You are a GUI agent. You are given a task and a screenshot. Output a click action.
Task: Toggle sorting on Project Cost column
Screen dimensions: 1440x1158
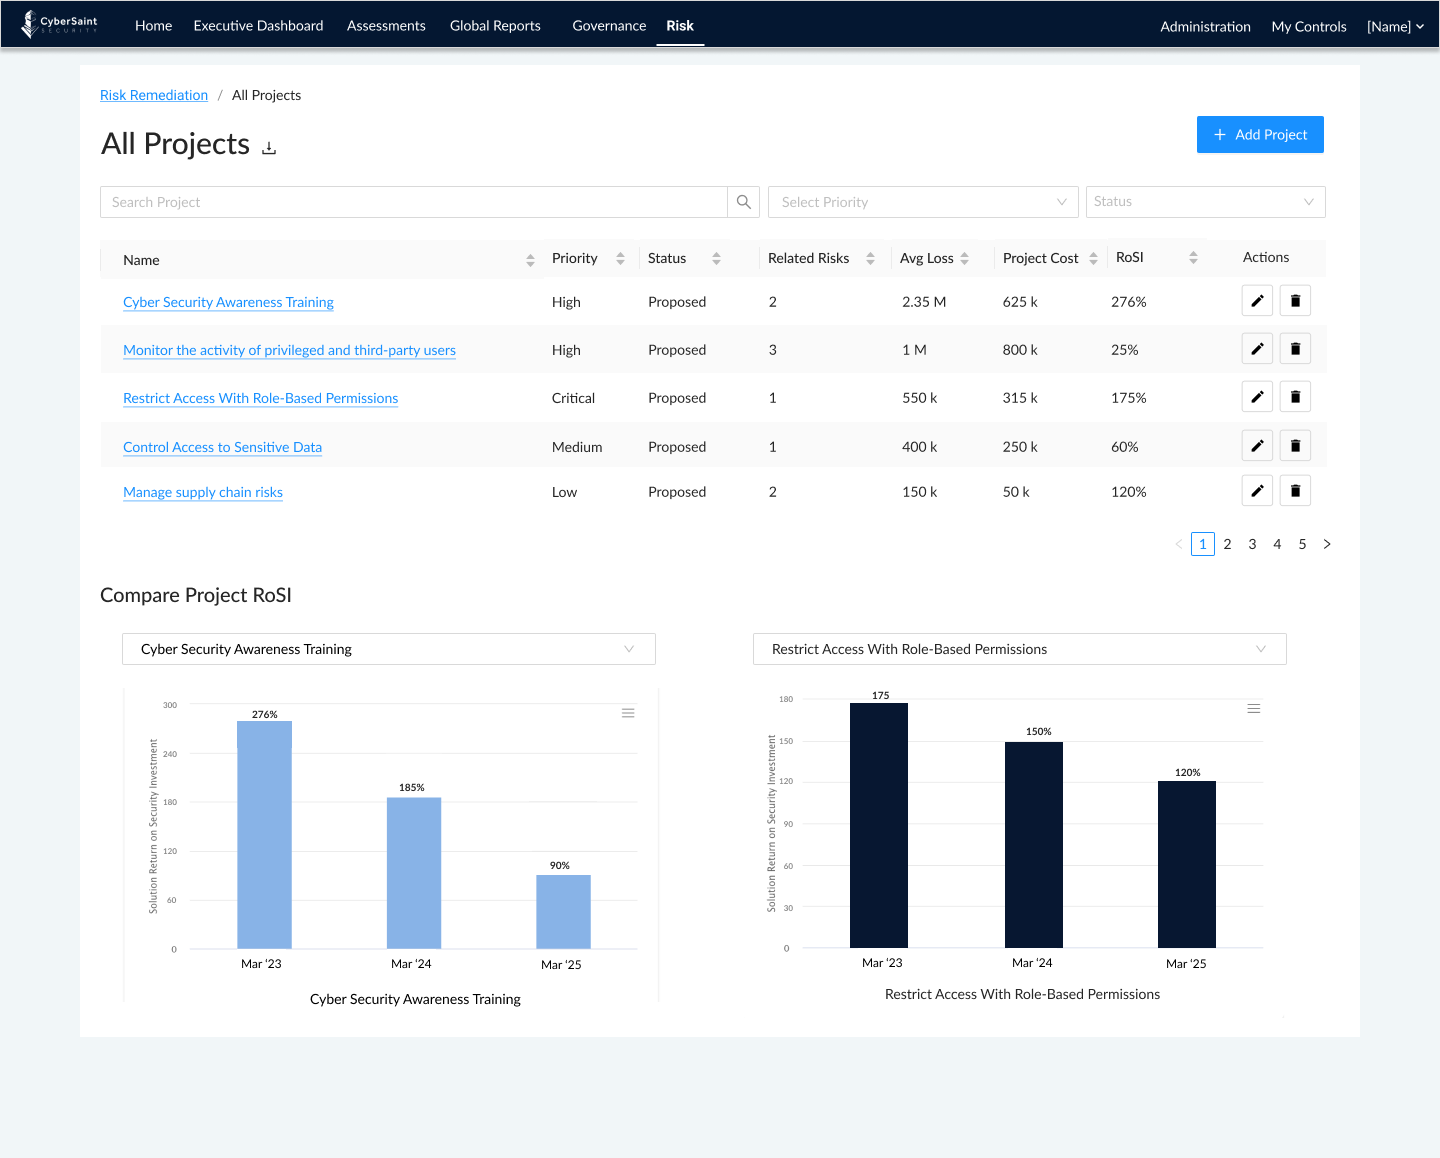tap(1093, 259)
